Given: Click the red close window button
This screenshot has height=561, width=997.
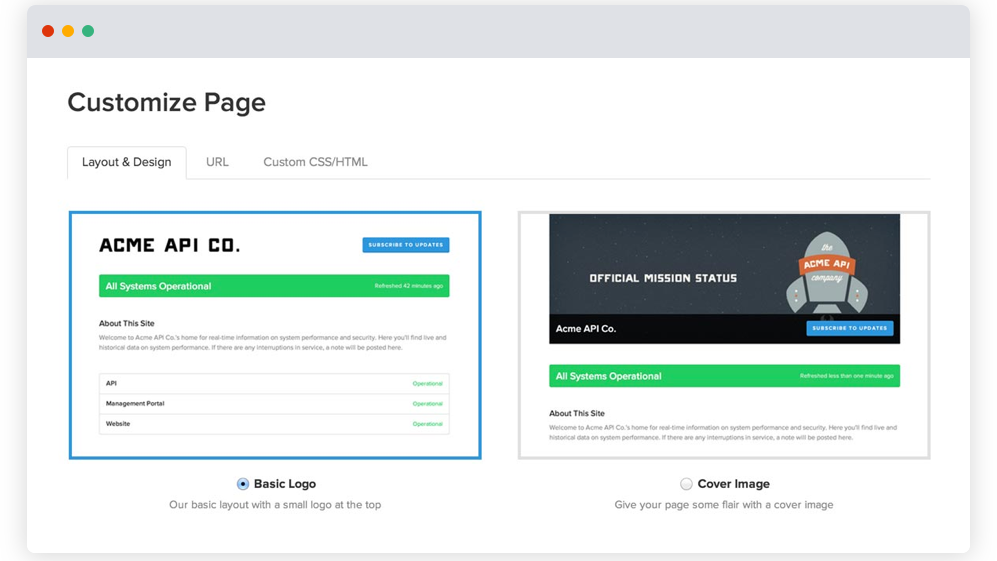Looking at the screenshot, I should [x=48, y=31].
